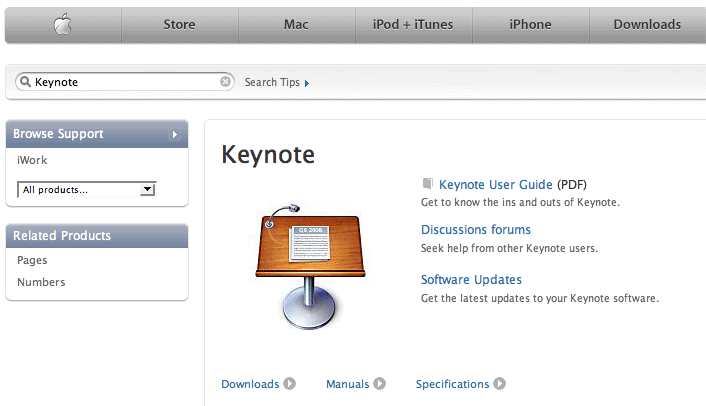Click the Browse Support header
The image size is (706, 406).
97,134
